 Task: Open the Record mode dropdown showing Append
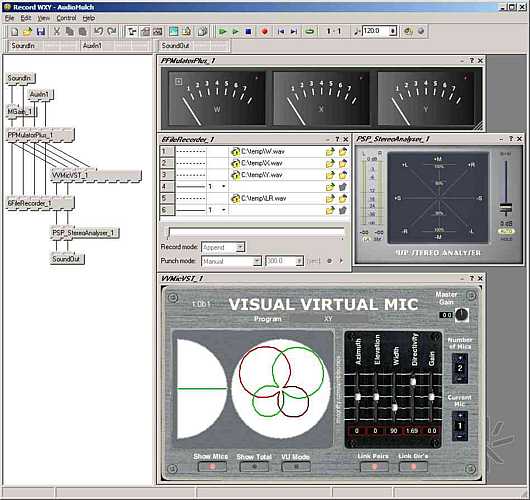[223, 247]
